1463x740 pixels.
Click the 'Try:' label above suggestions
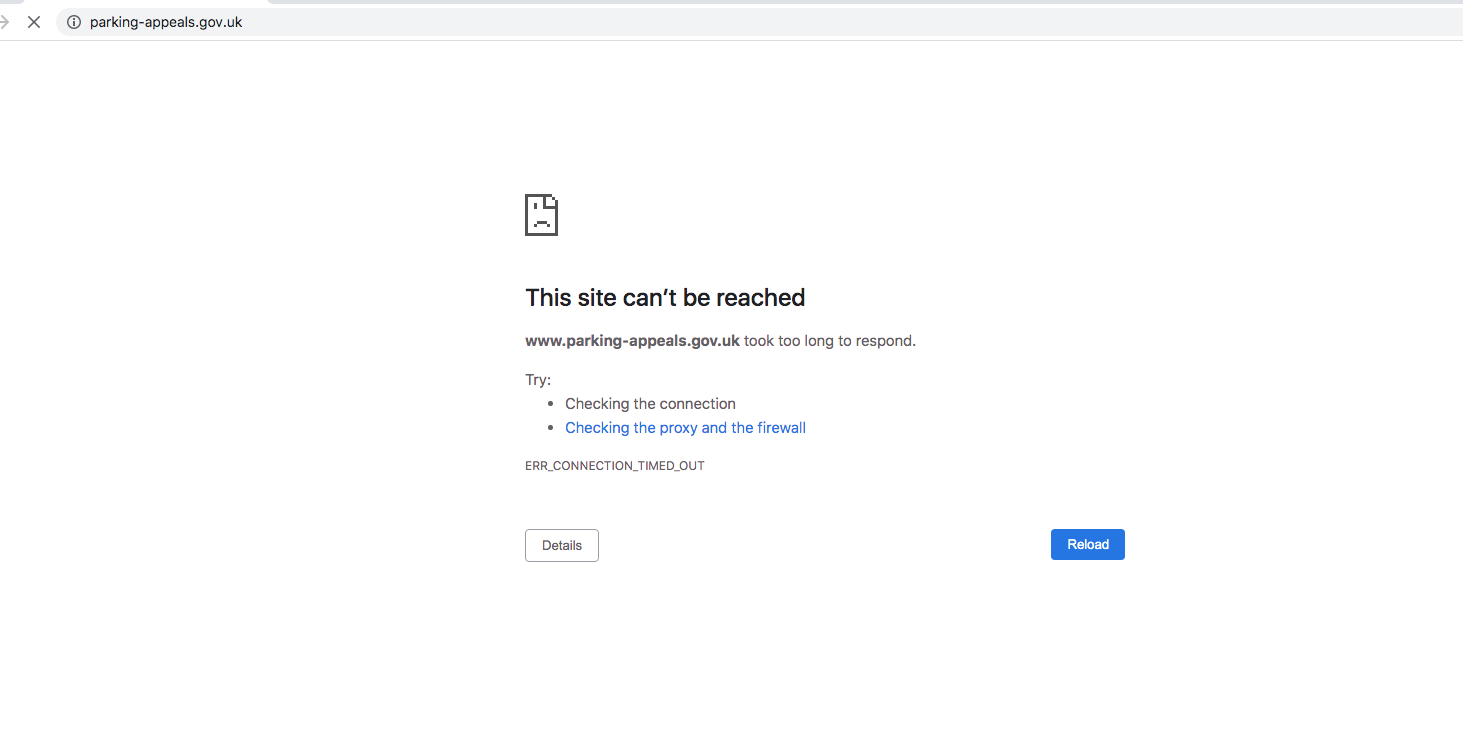pyautogui.click(x=538, y=380)
